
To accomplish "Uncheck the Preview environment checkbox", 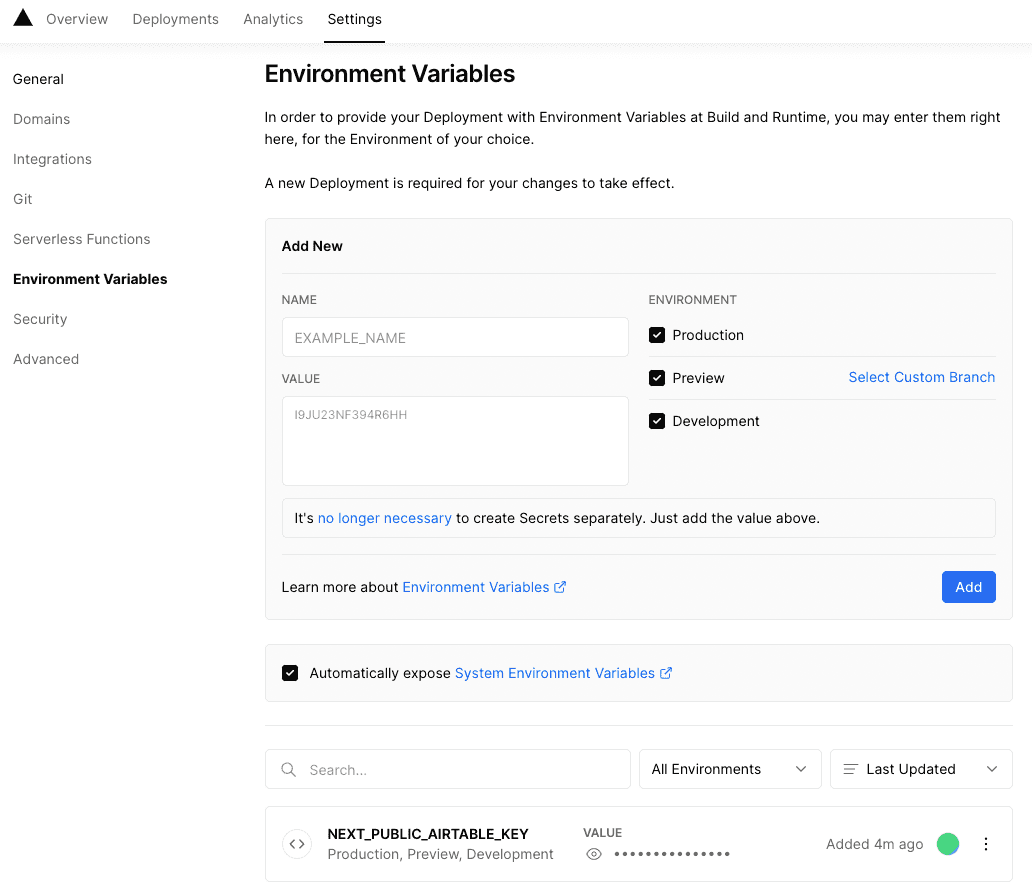I will click(x=657, y=378).
